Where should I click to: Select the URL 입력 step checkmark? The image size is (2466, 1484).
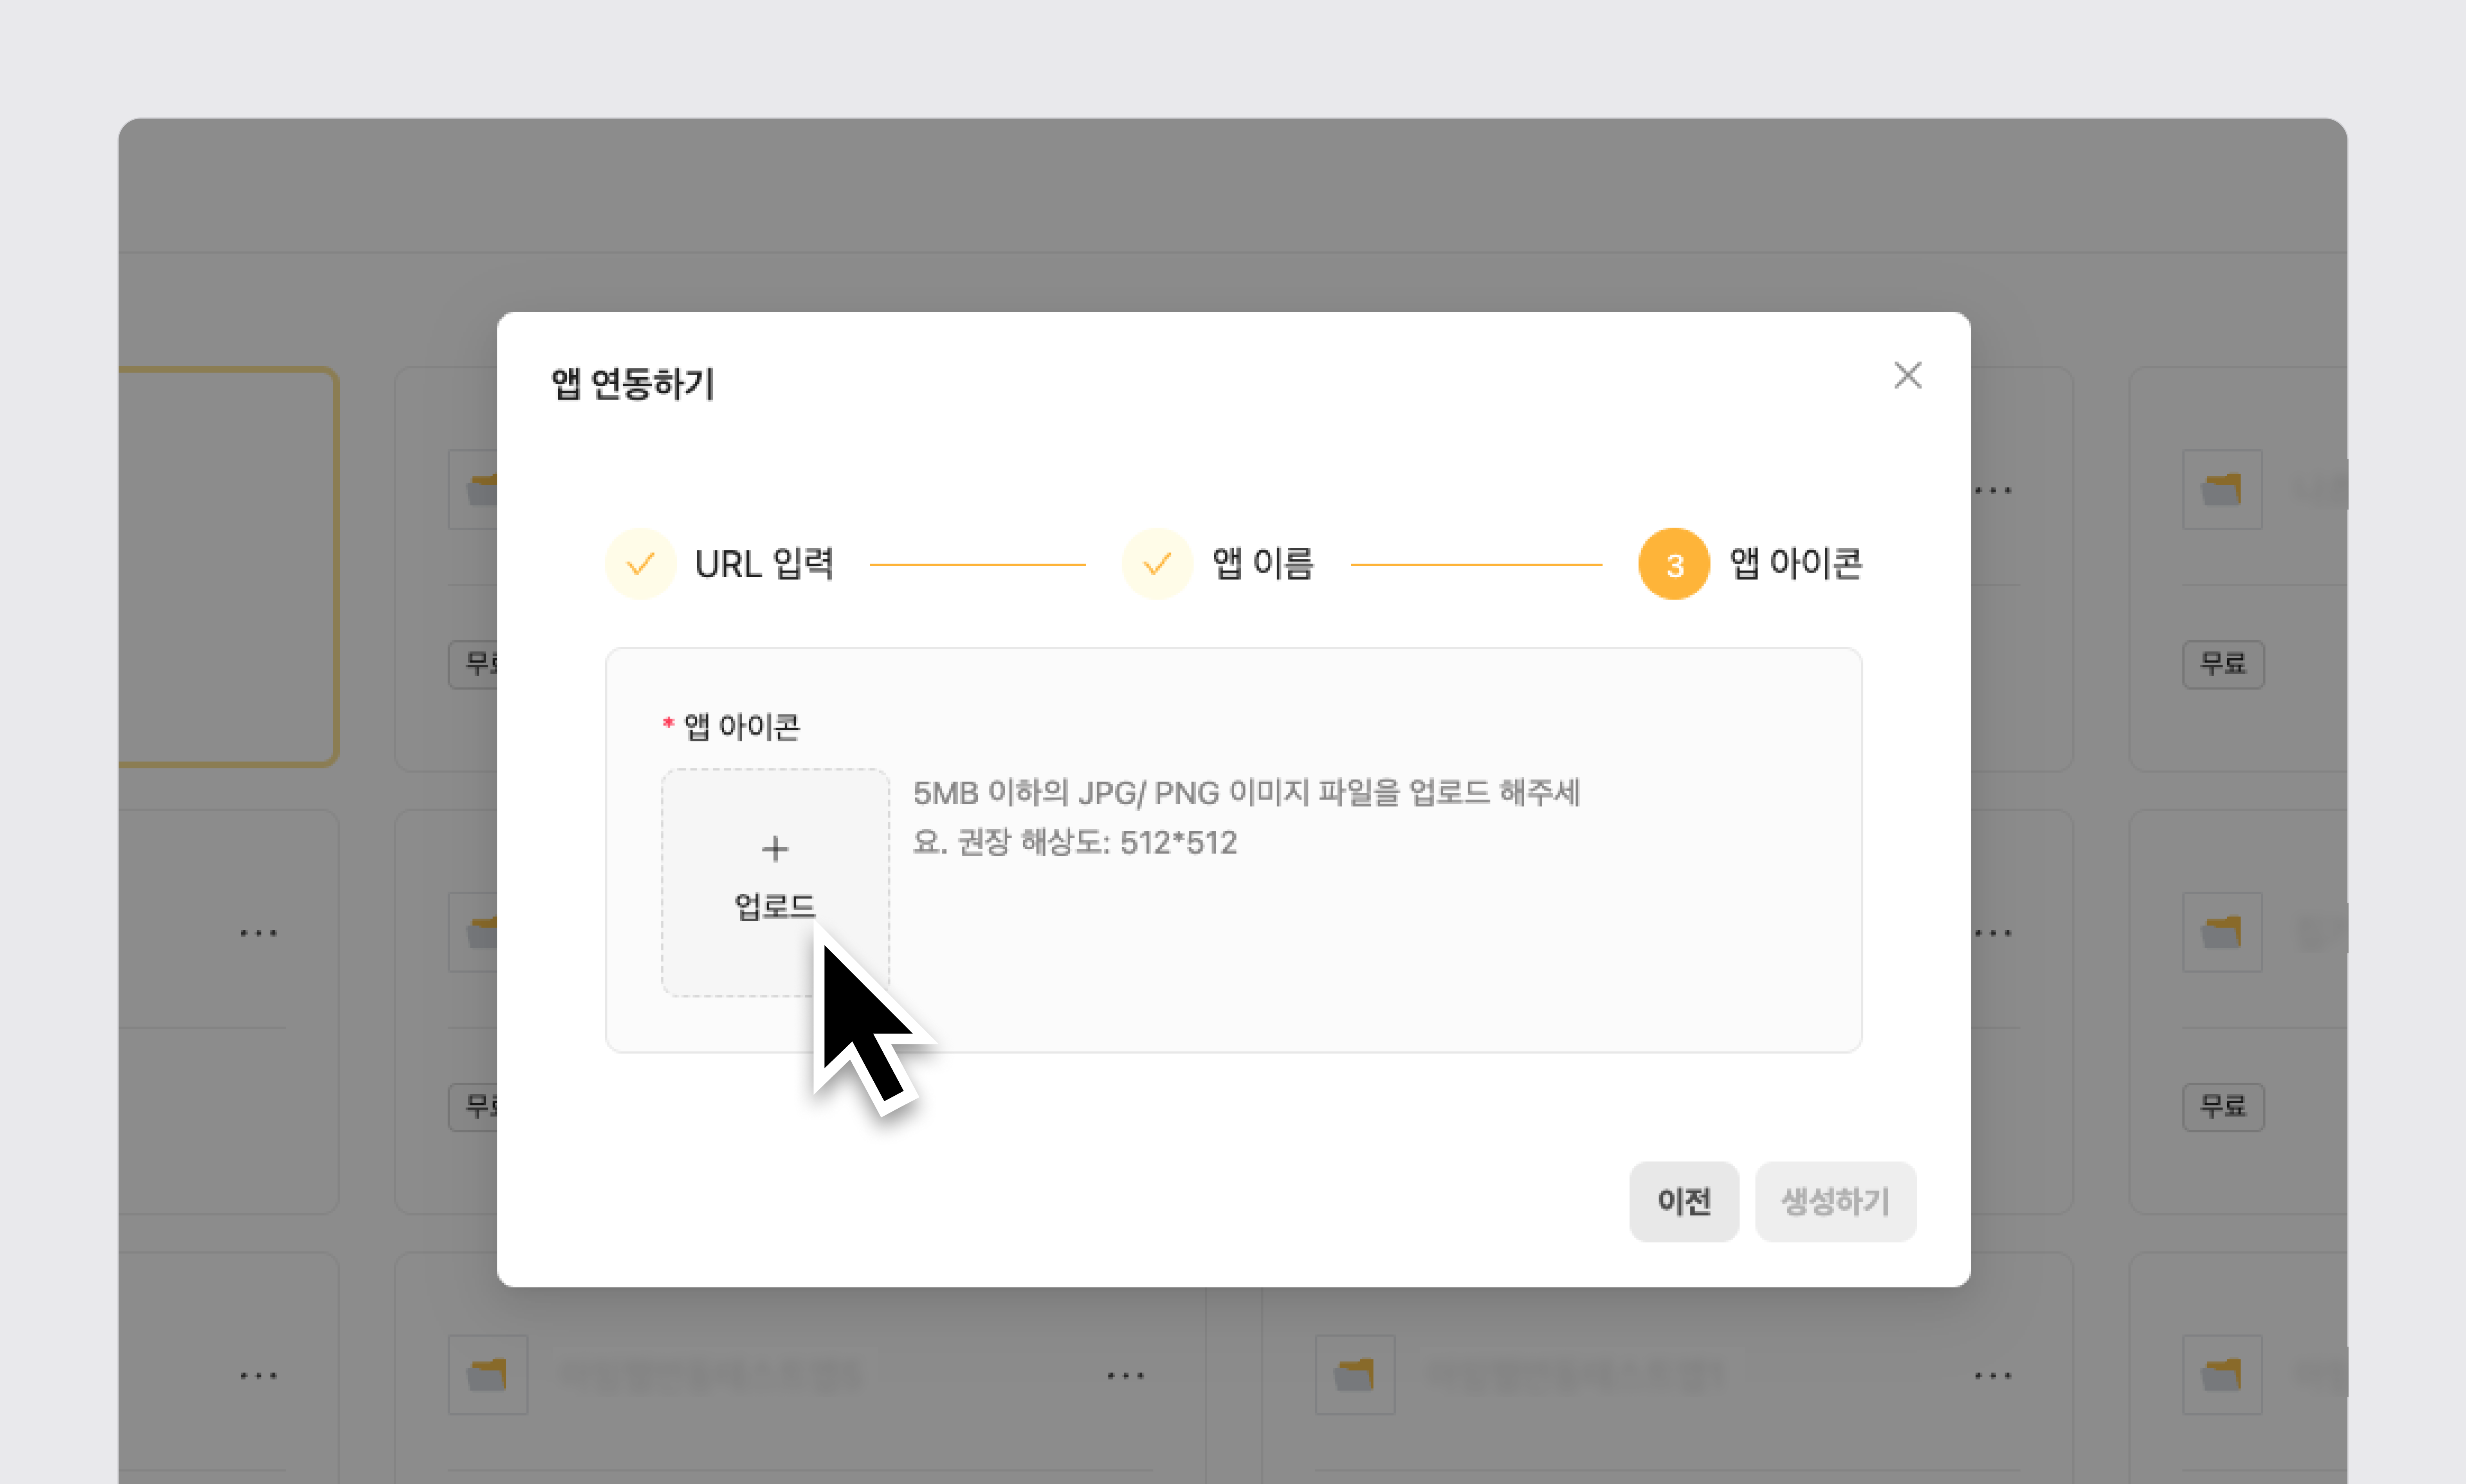[641, 564]
